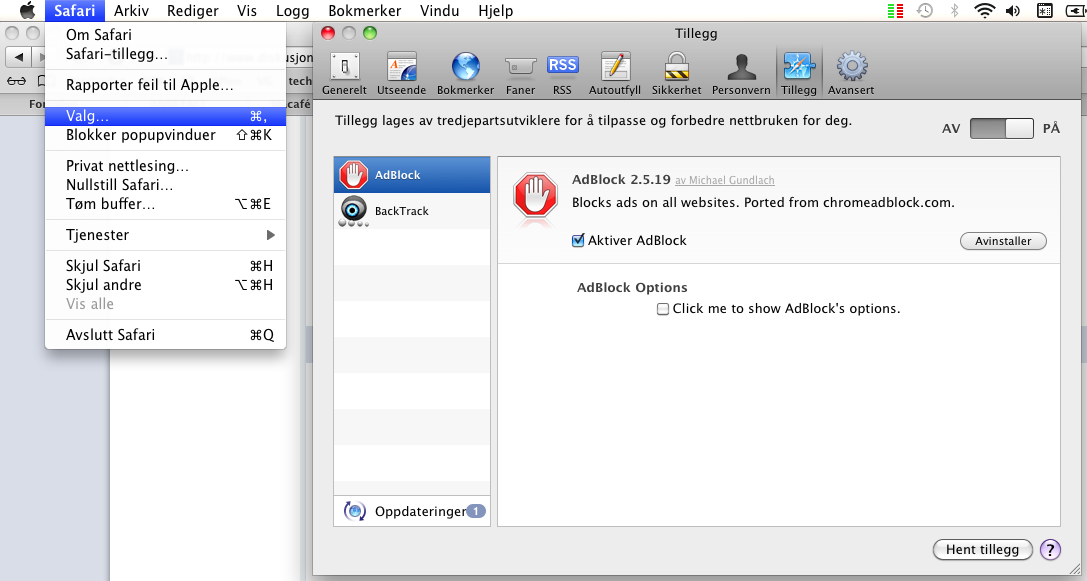The height and width of the screenshot is (581, 1087).
Task: Click the red-green activity meter icon
Action: 895,10
